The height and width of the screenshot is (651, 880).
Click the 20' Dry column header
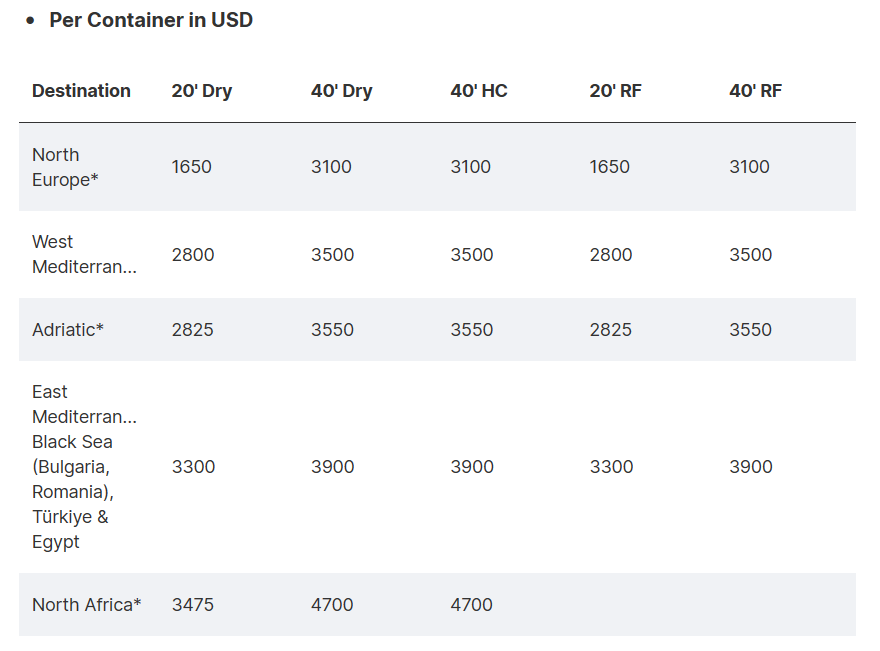(x=201, y=91)
